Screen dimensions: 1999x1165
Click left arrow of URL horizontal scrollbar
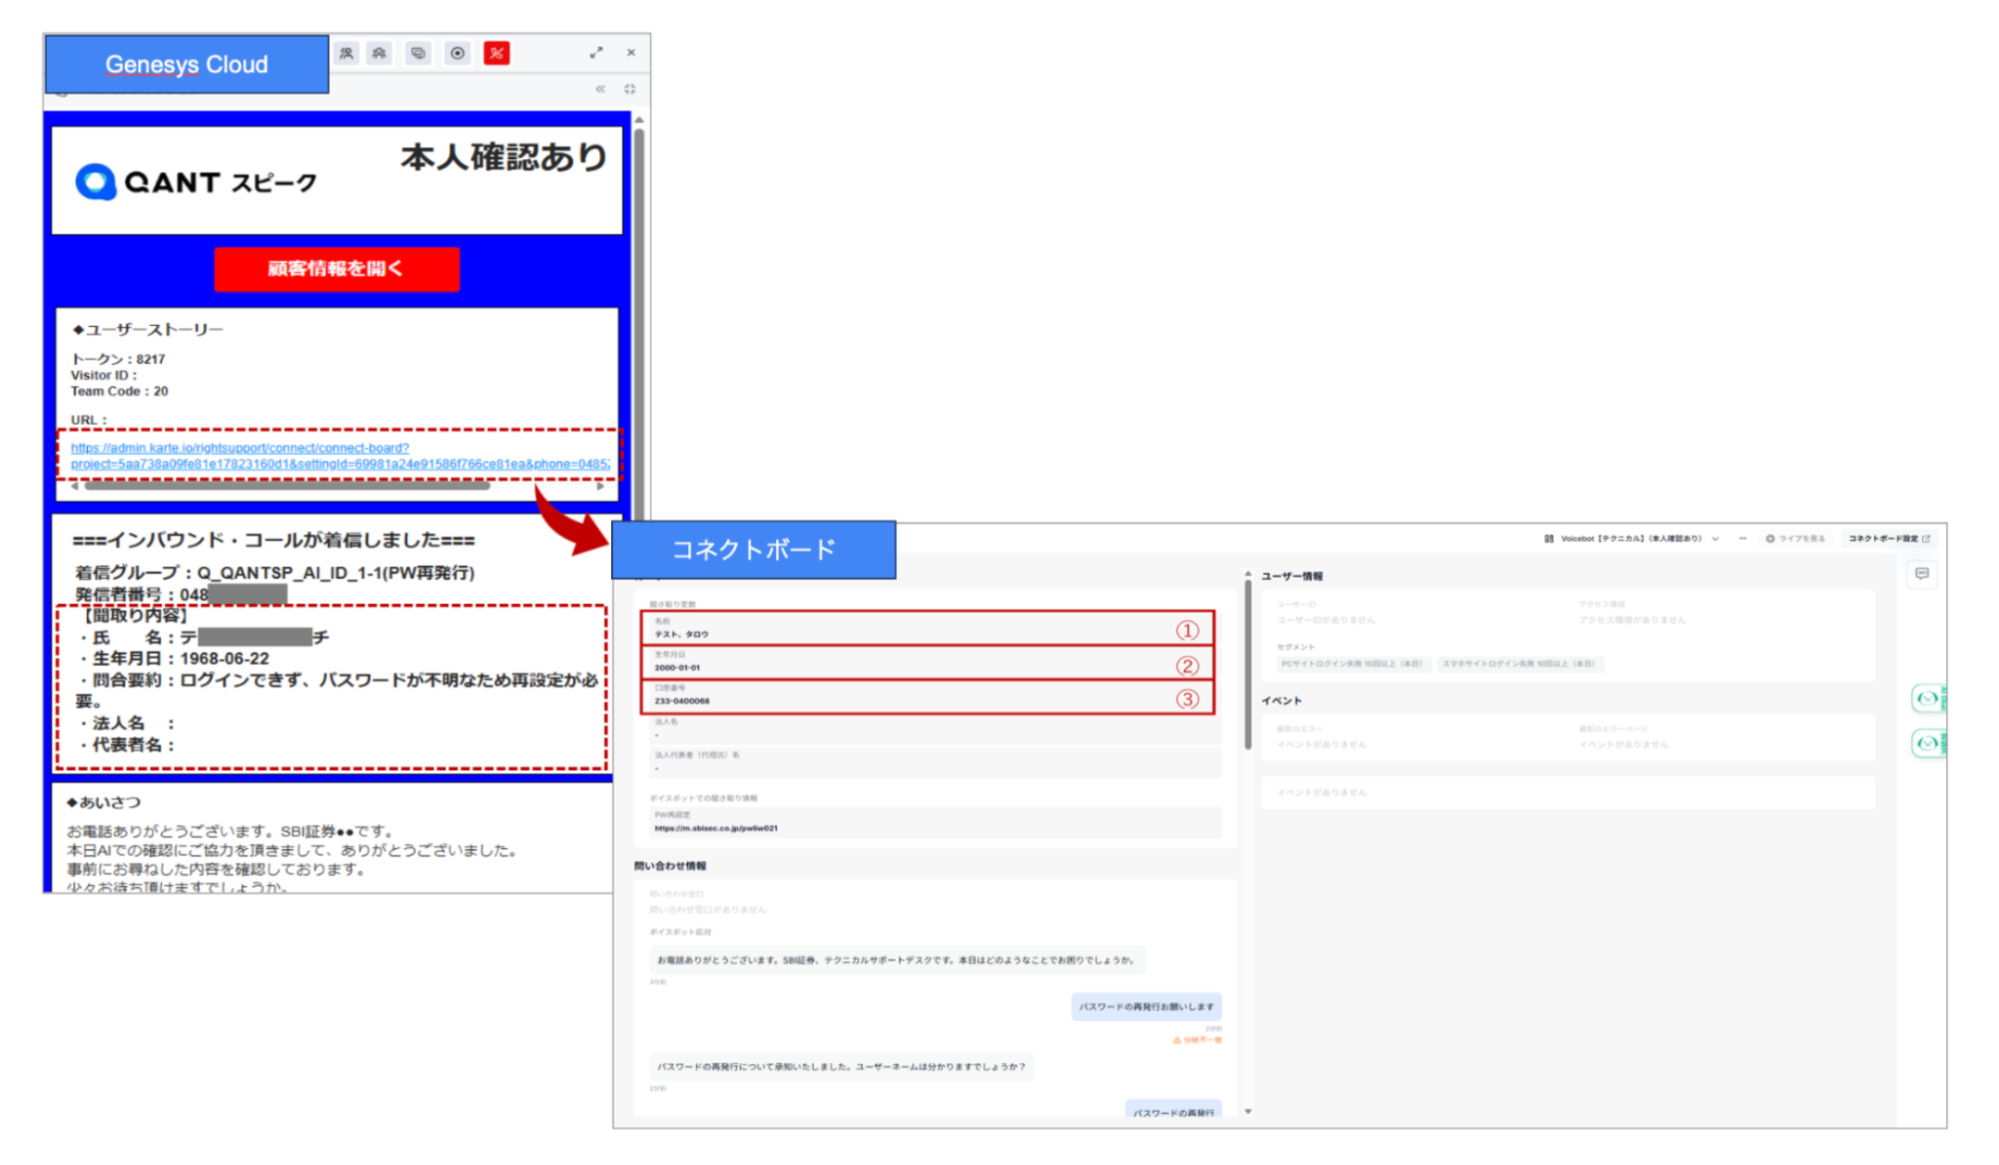point(75,486)
